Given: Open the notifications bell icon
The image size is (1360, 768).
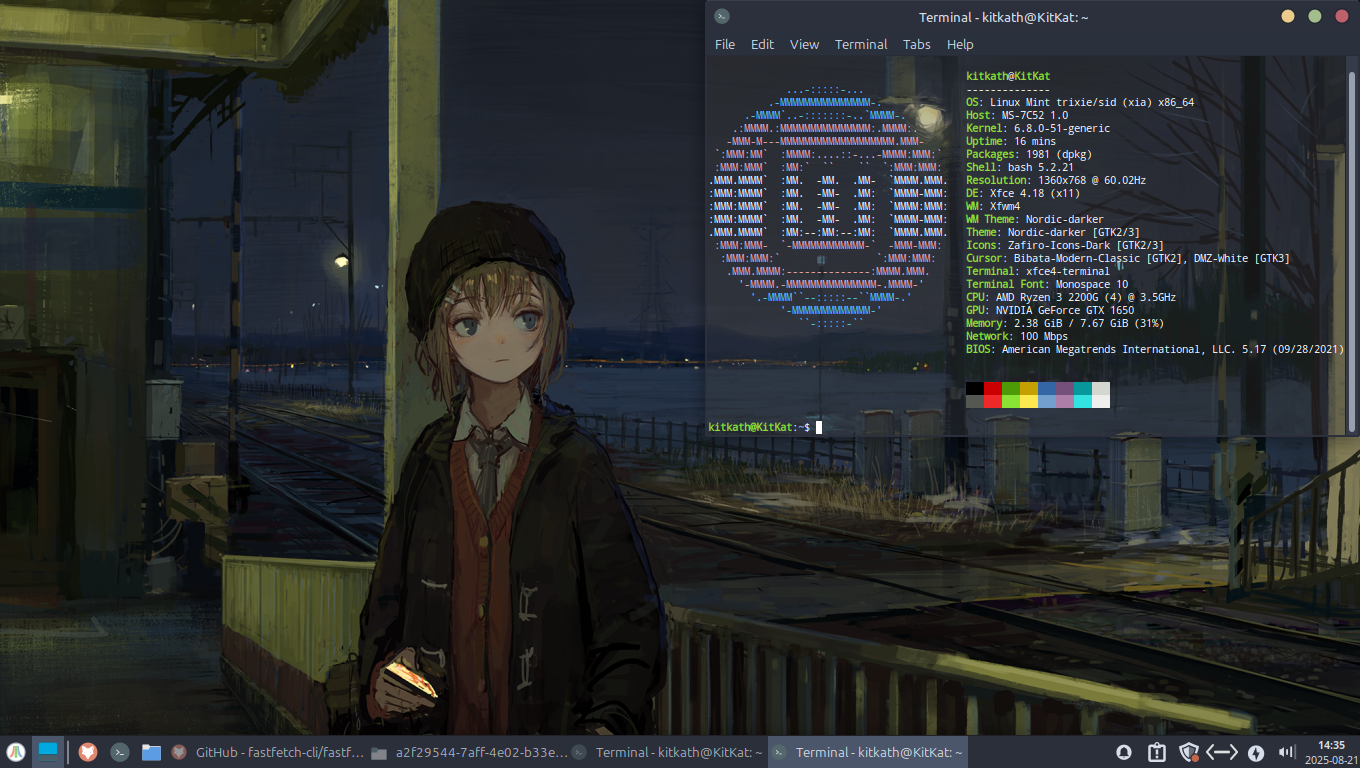Looking at the screenshot, I should tap(1124, 752).
